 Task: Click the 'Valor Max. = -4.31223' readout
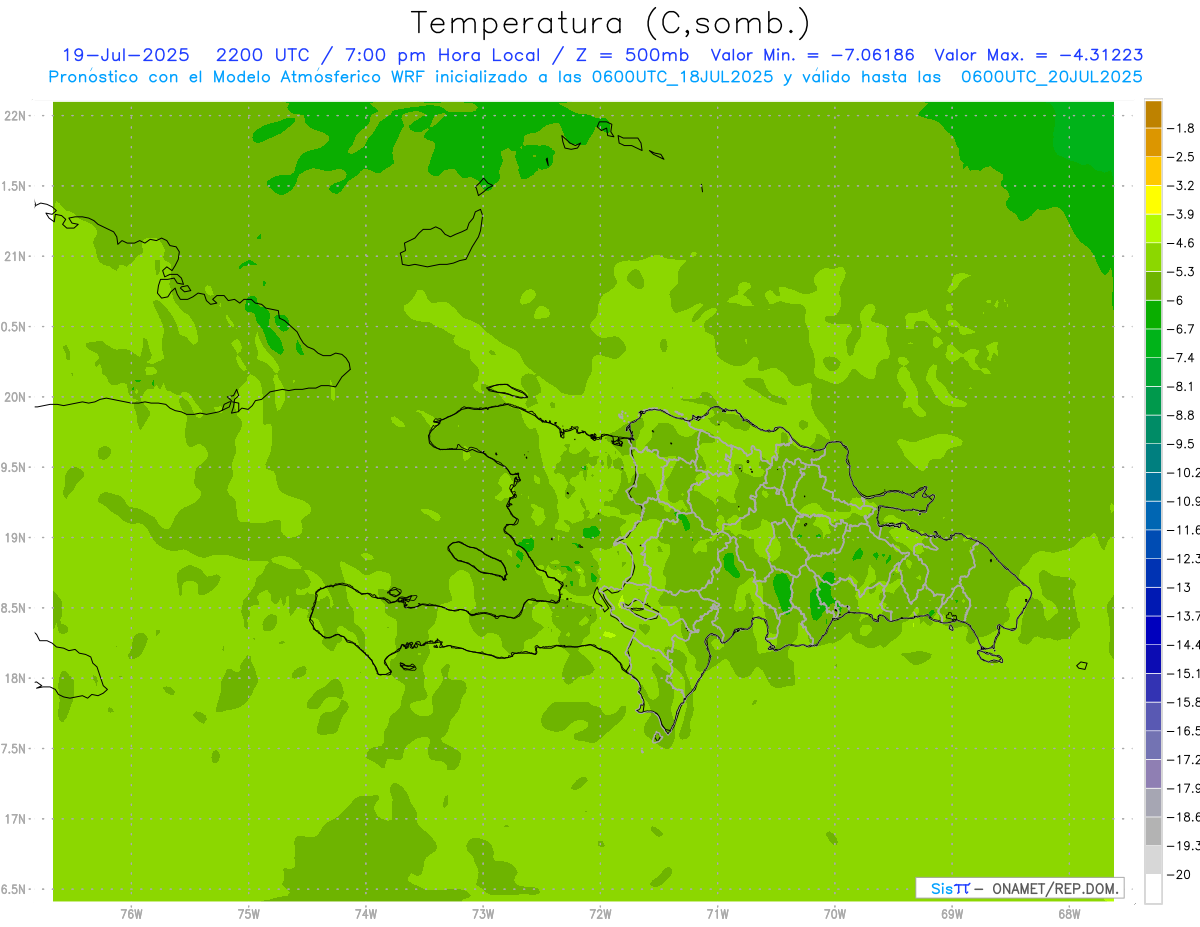[1039, 55]
